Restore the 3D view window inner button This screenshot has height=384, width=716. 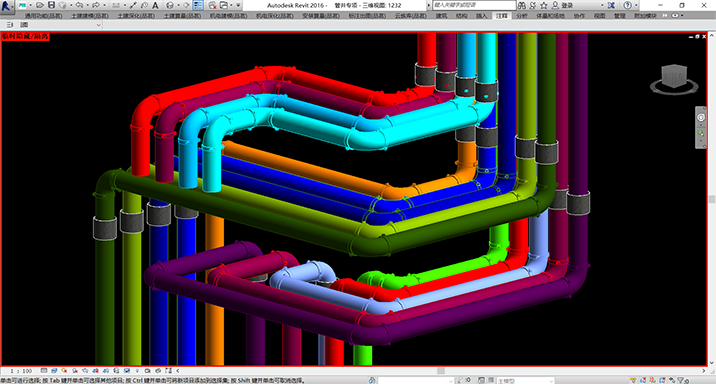[x=697, y=36]
